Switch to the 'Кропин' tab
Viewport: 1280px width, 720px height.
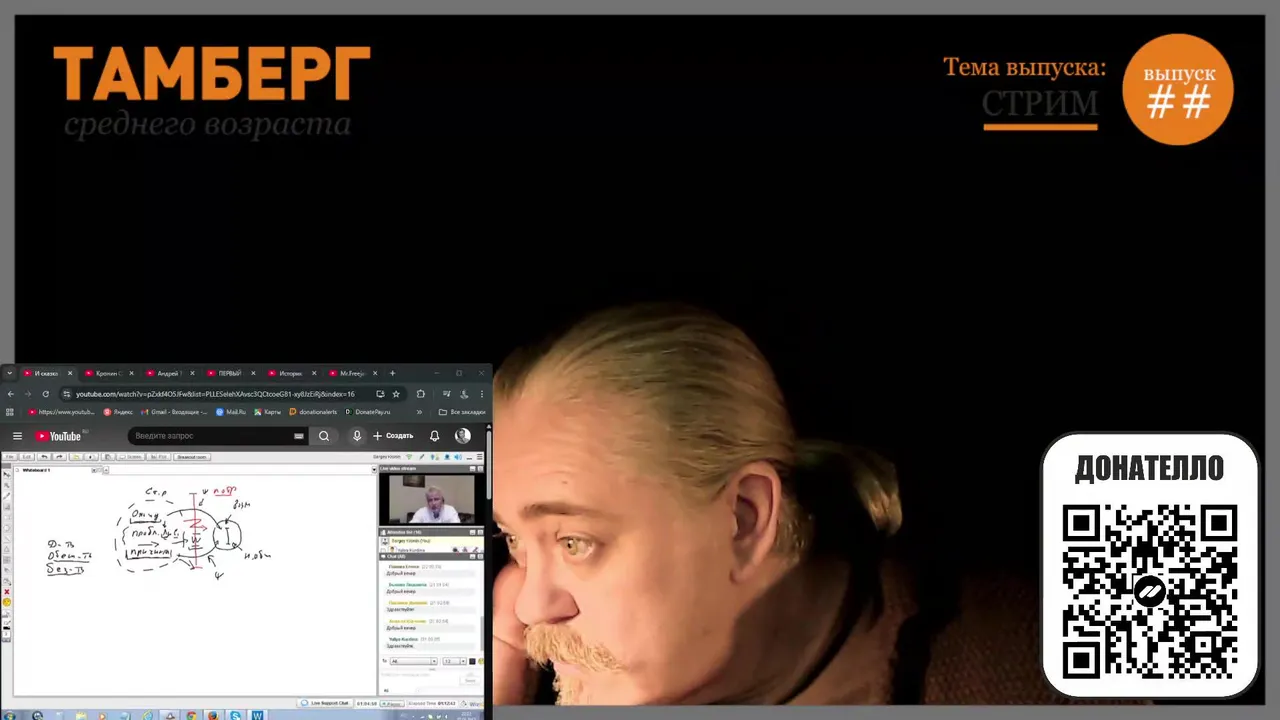[108, 373]
